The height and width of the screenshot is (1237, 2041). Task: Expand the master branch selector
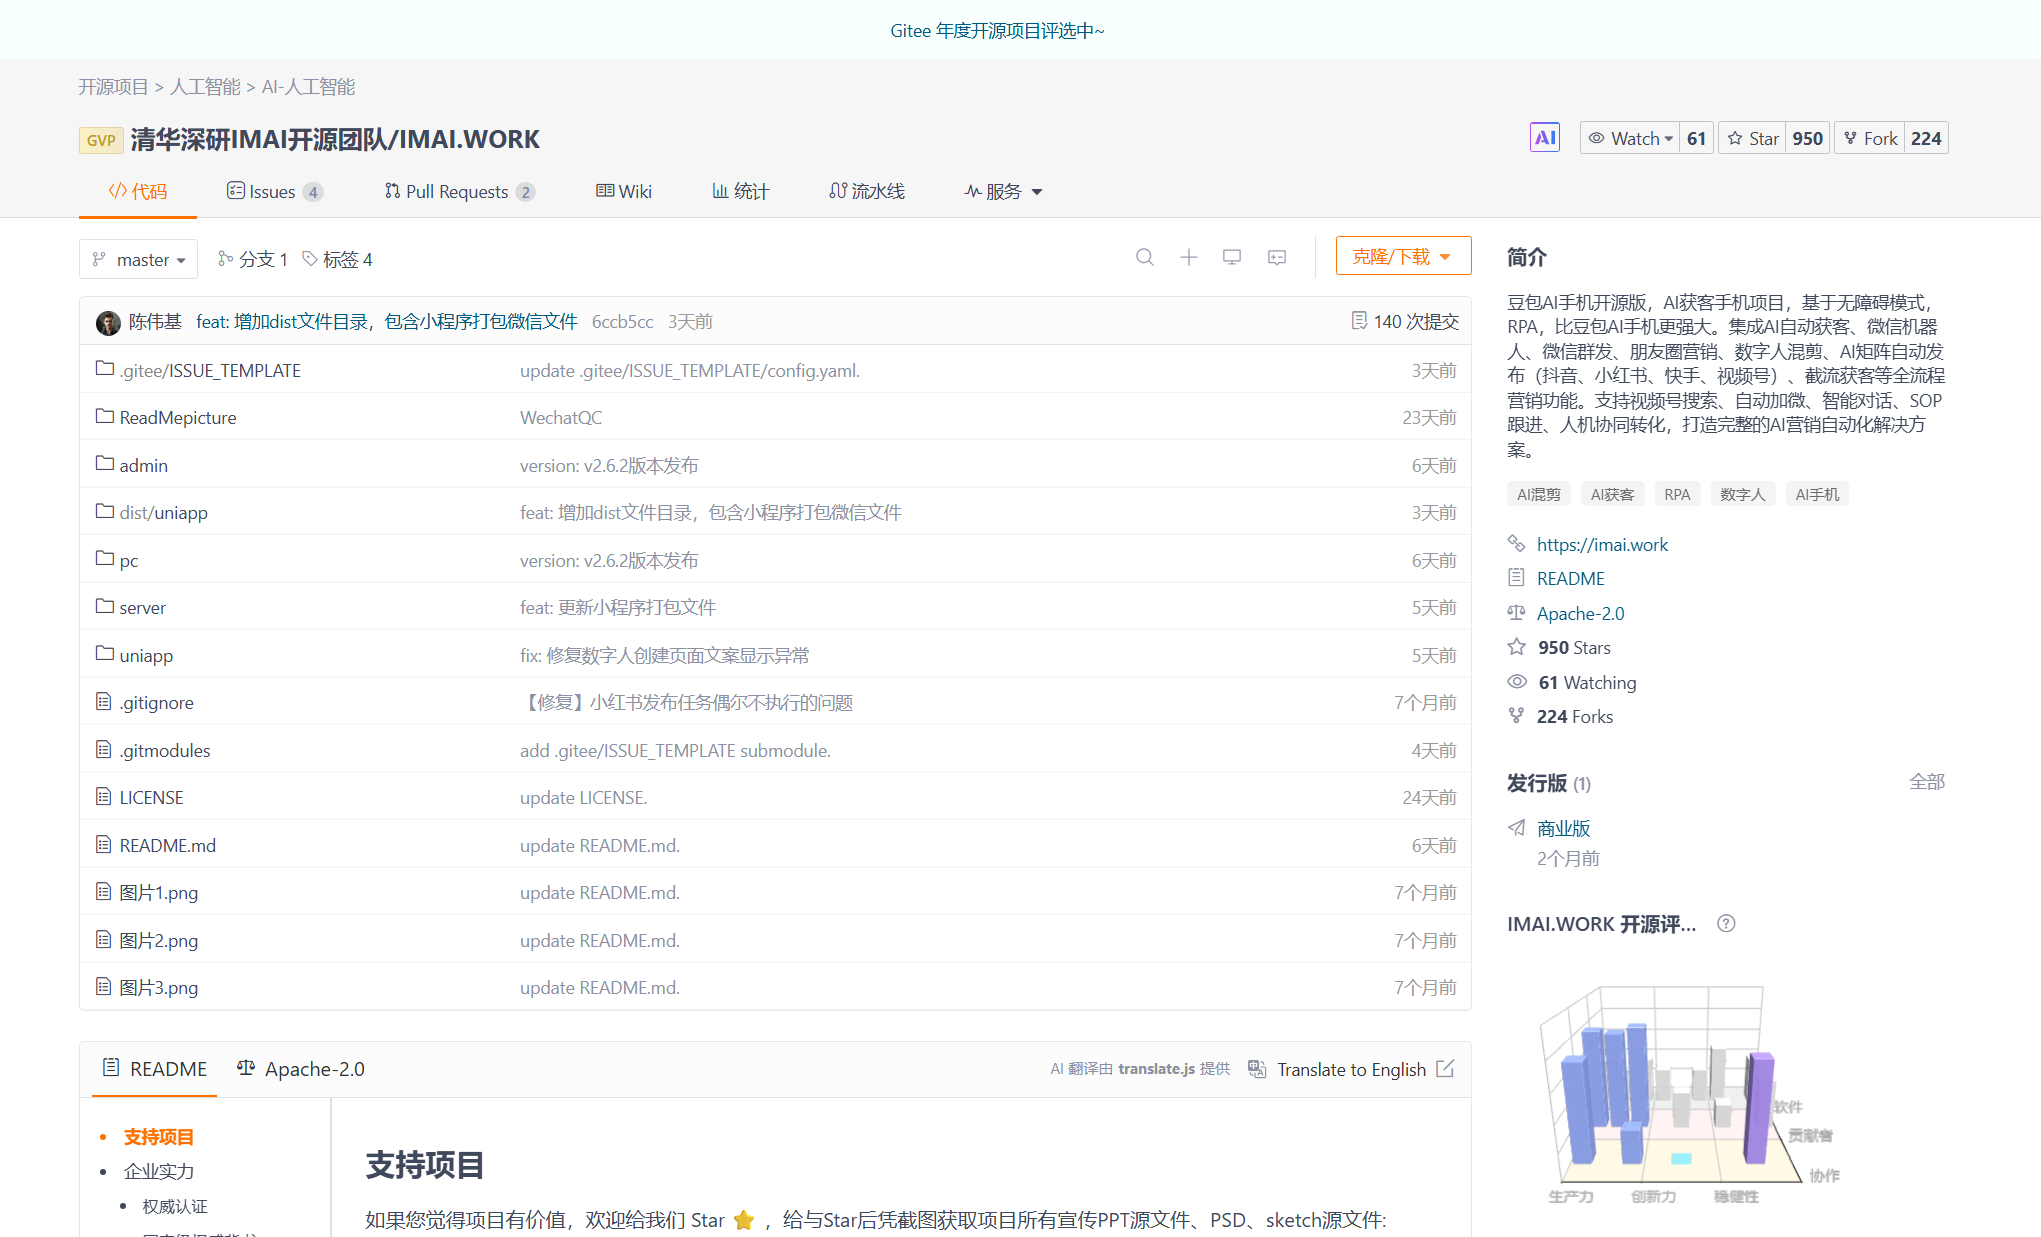[138, 259]
